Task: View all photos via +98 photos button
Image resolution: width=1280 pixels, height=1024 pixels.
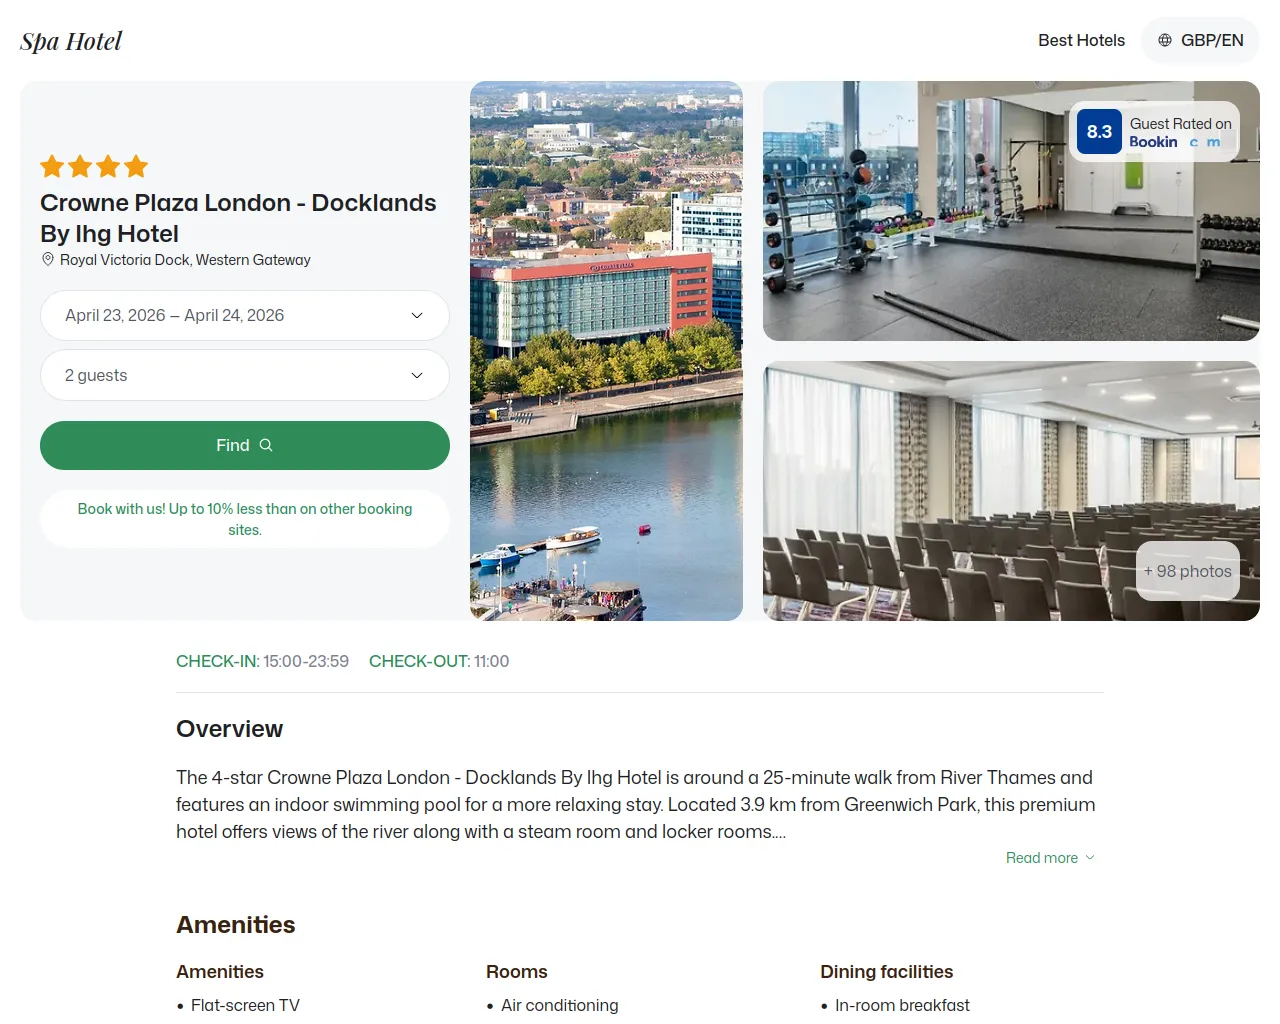Action: (1187, 571)
